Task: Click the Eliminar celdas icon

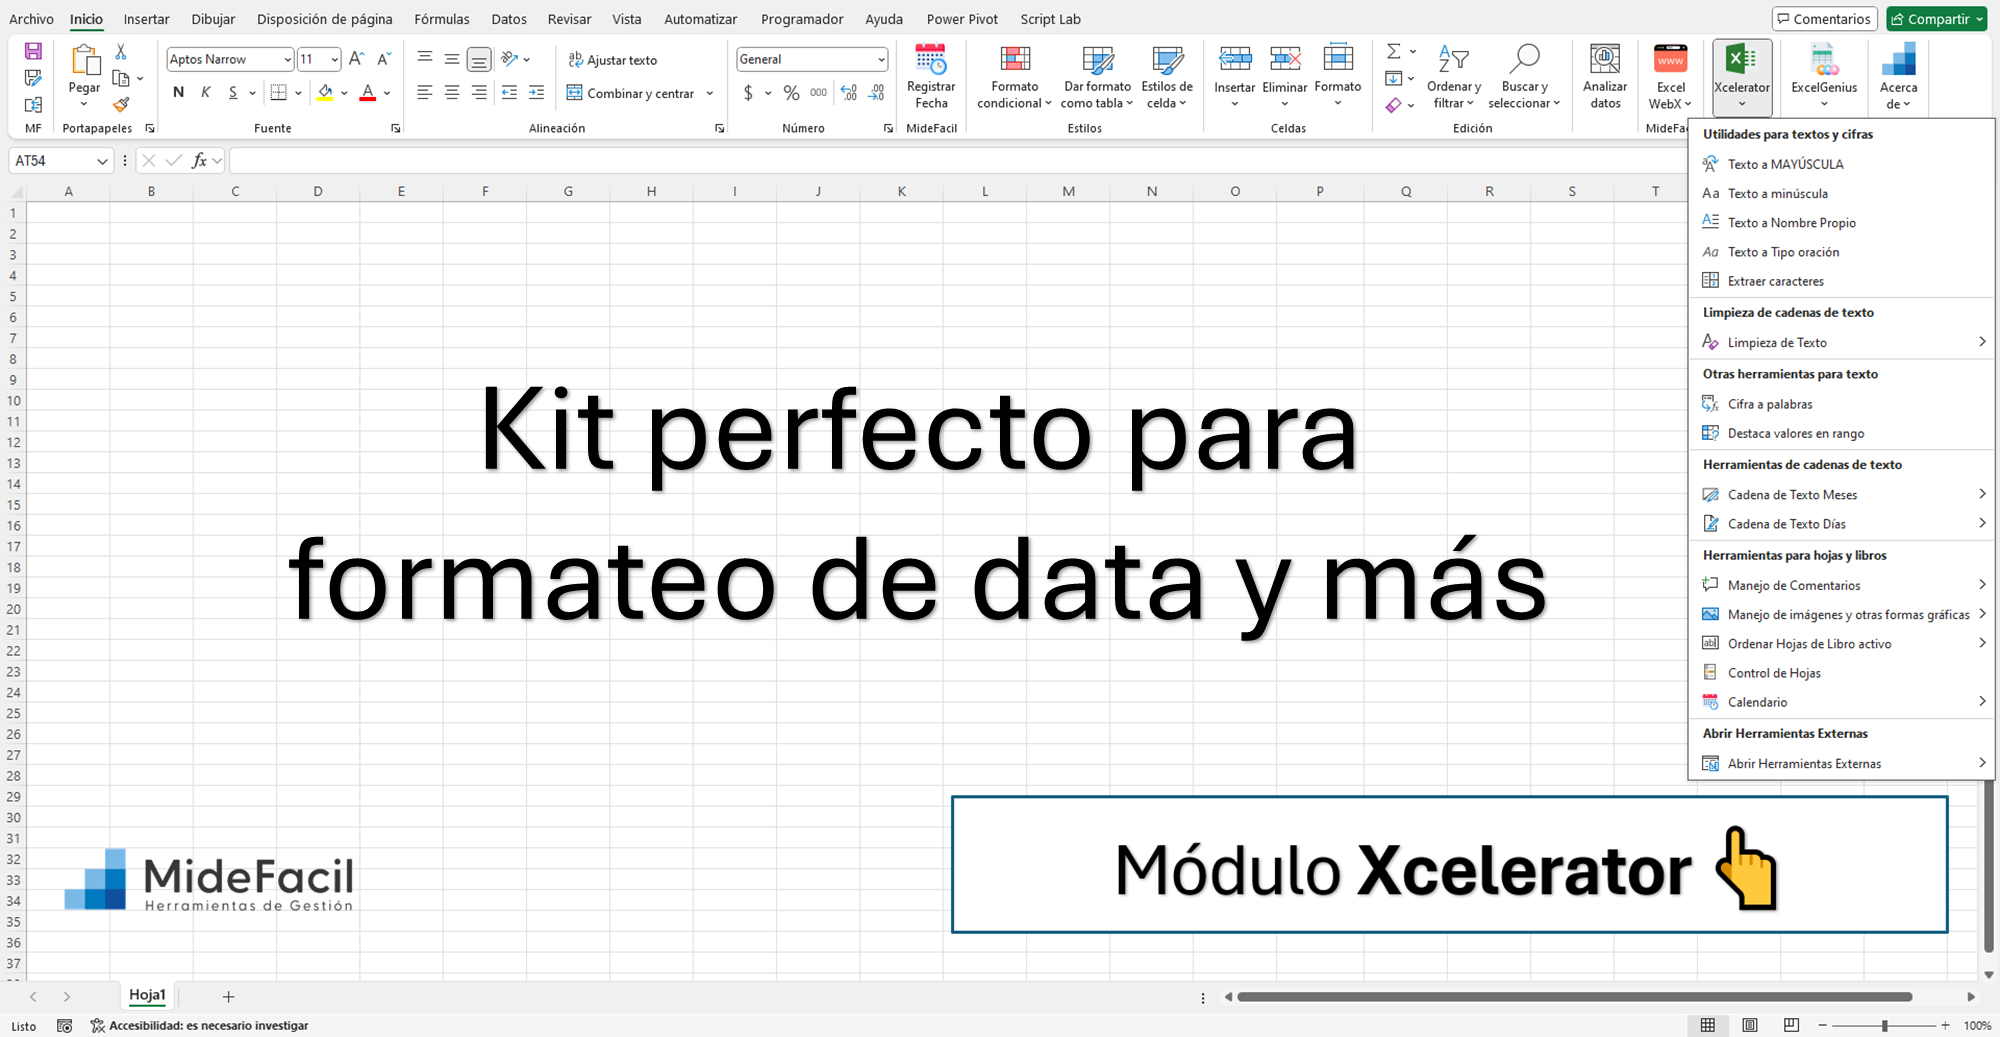Action: pyautogui.click(x=1285, y=59)
